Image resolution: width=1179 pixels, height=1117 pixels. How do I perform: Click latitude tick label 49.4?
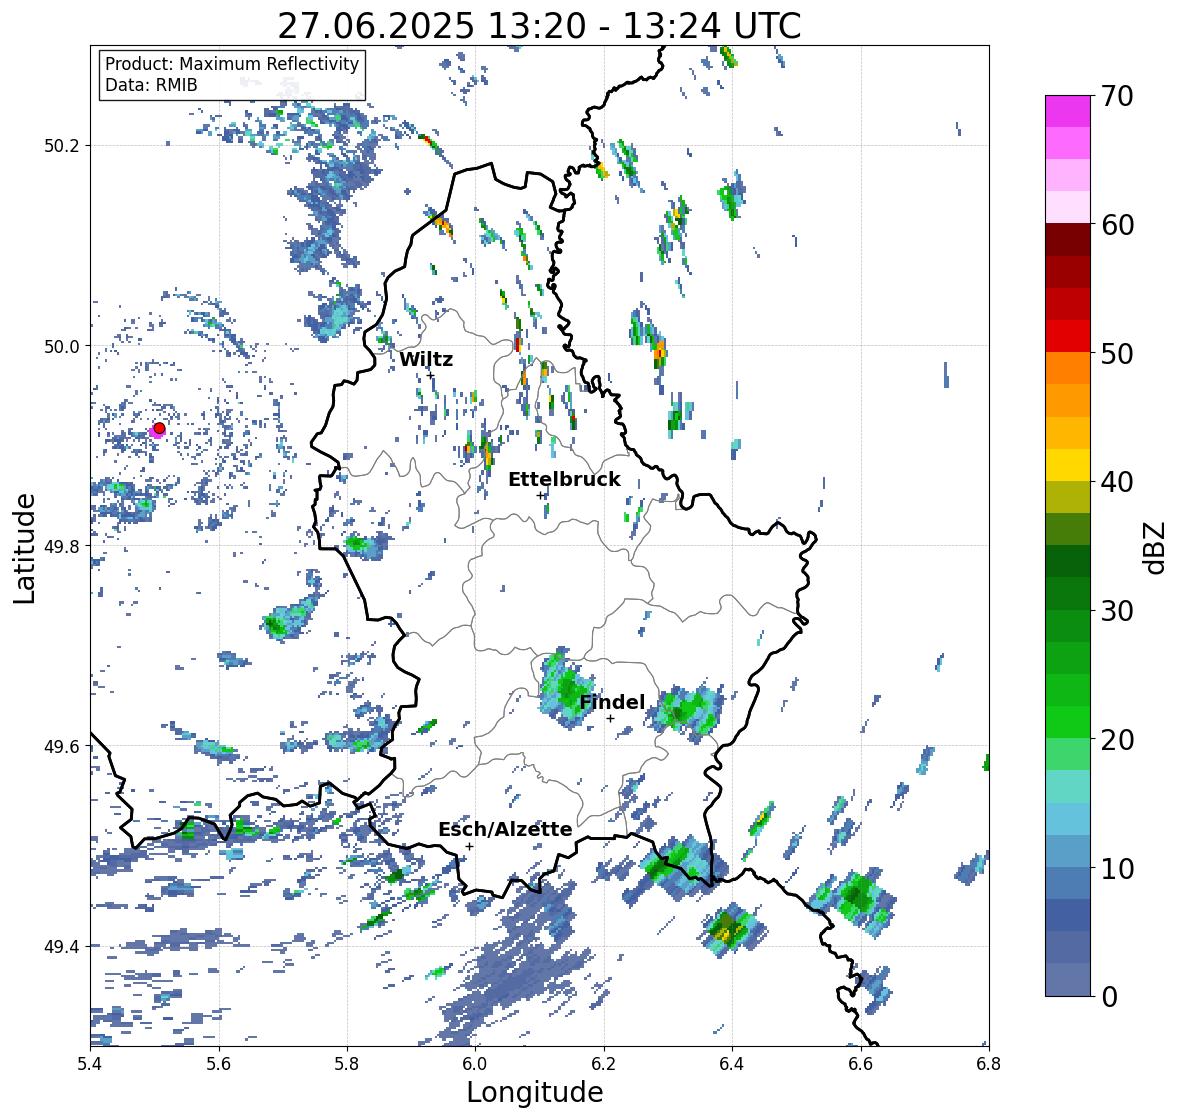point(62,946)
